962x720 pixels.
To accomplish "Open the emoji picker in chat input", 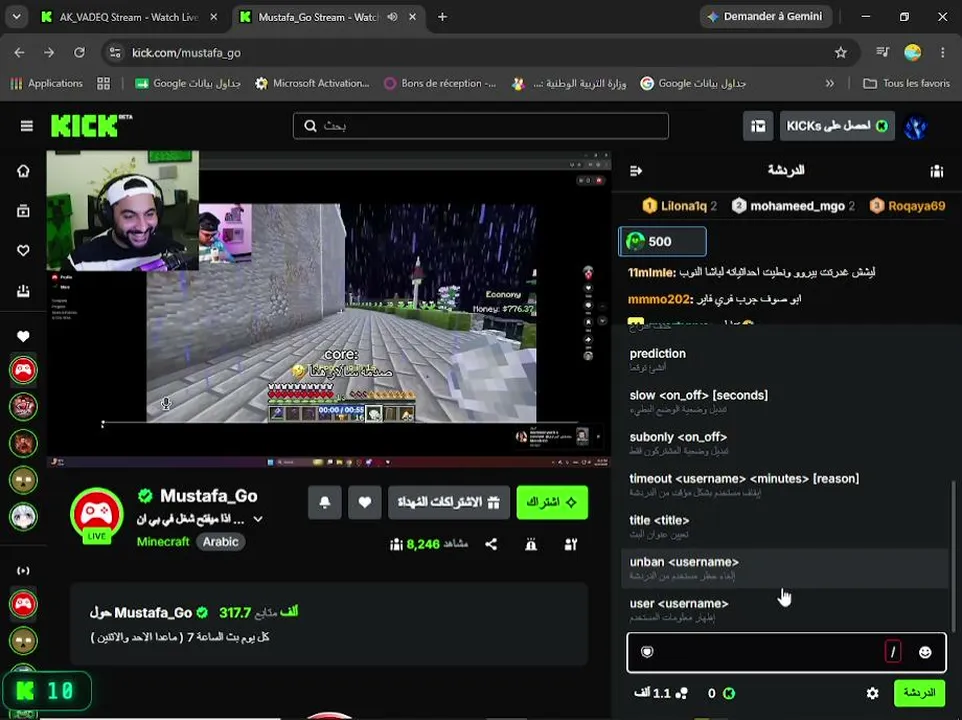I will [925, 653].
